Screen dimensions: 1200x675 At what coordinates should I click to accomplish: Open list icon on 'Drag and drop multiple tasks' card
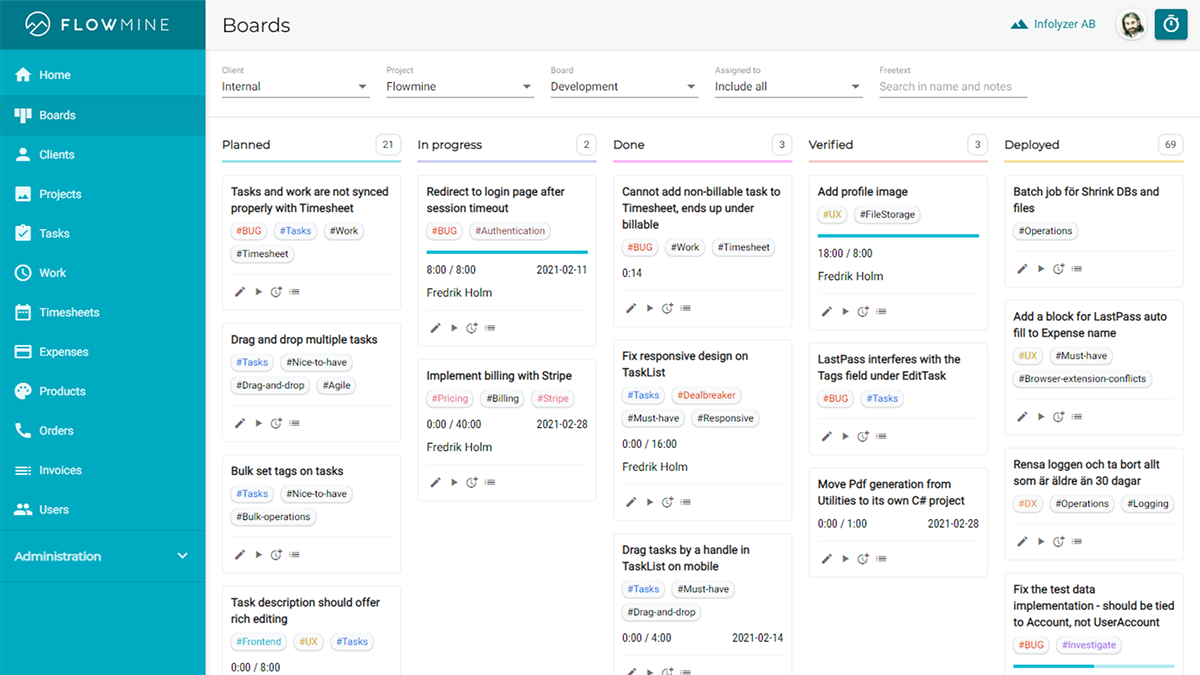click(x=295, y=423)
